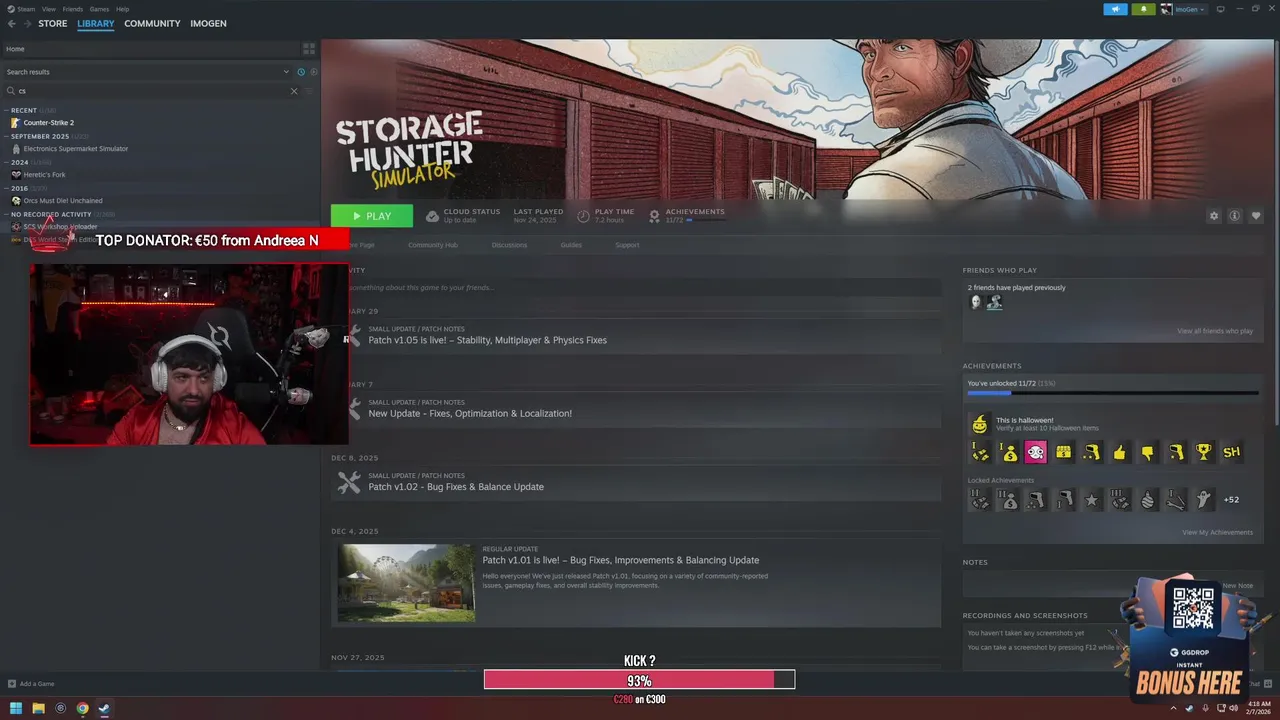Click Add a Game
Viewport: 1280px width, 720px height.
tap(31, 684)
